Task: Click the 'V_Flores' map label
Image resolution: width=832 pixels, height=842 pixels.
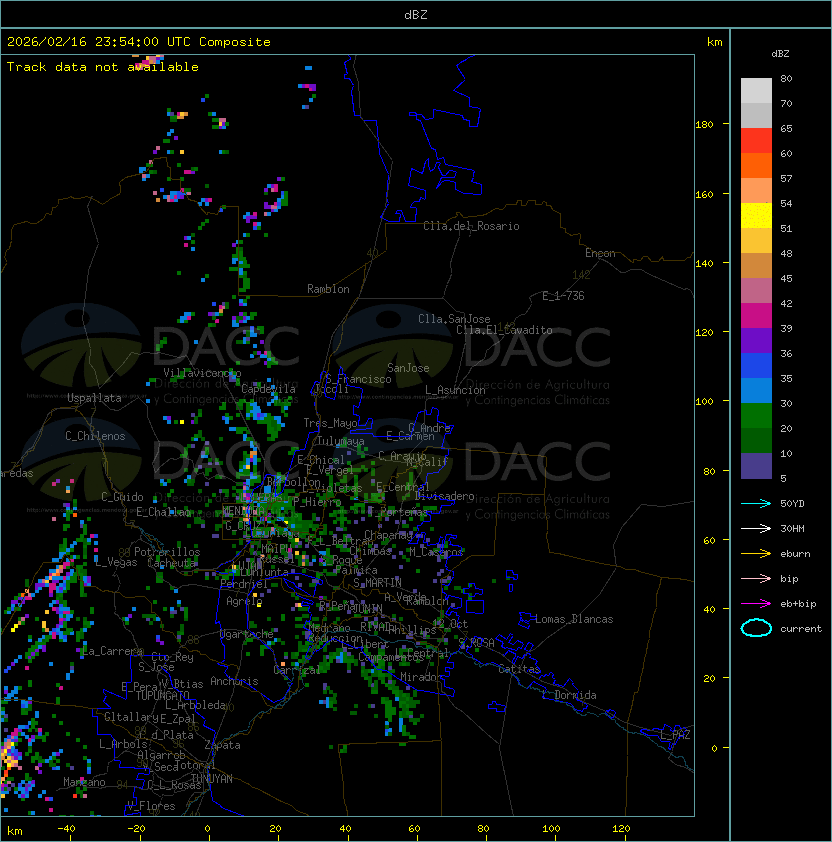Action: tap(151, 806)
